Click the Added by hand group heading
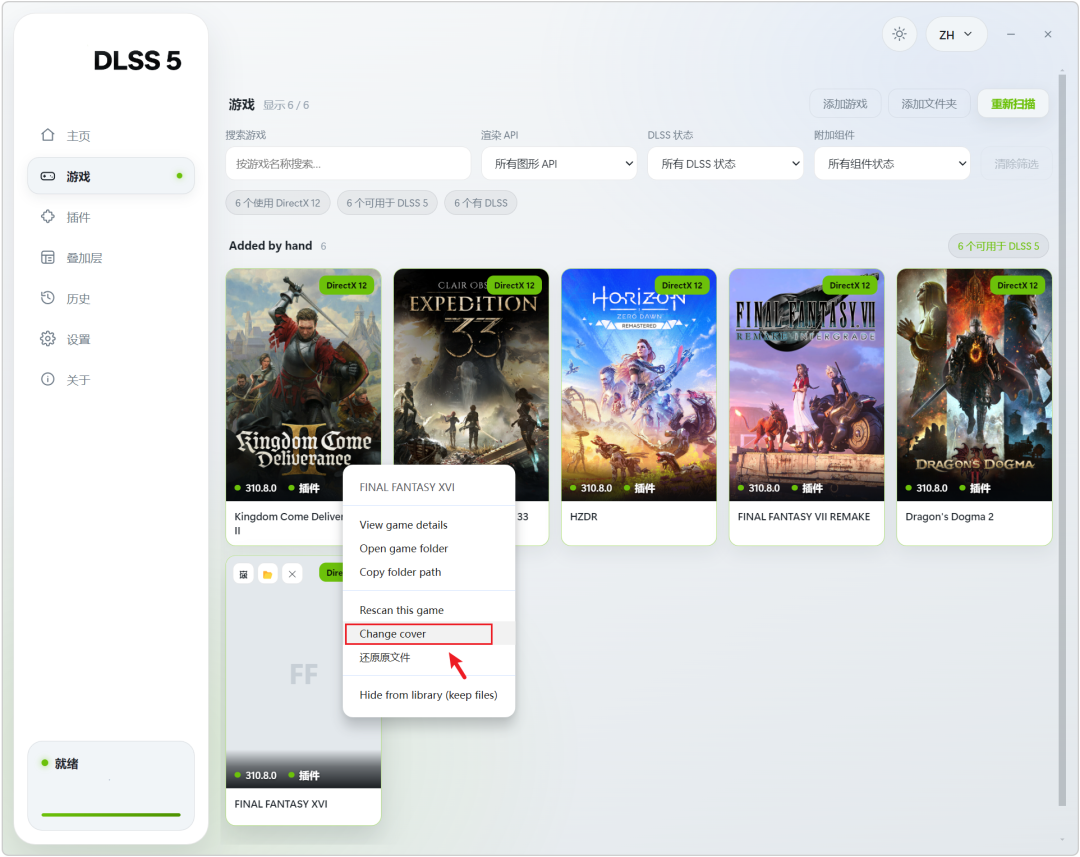 [x=271, y=246]
